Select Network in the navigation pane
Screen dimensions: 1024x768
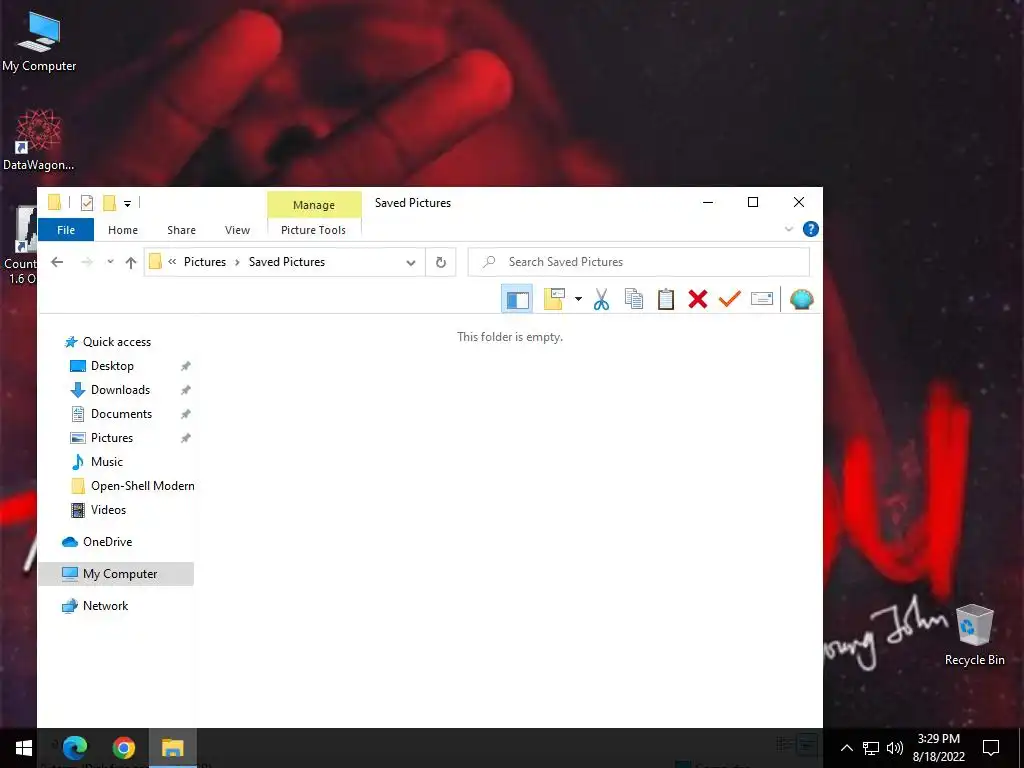[105, 606]
